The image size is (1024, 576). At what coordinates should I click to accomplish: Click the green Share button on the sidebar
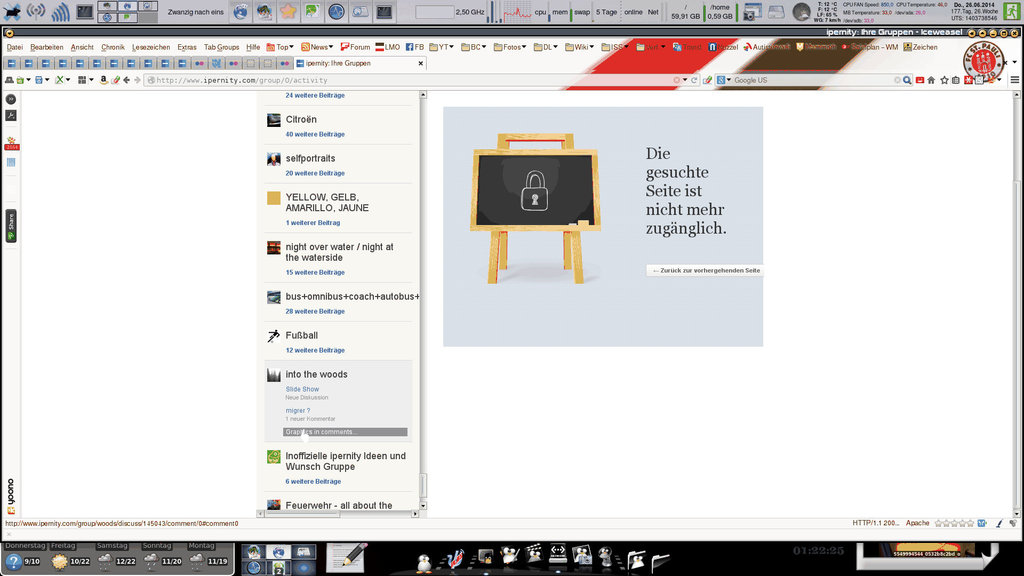pyautogui.click(x=11, y=226)
